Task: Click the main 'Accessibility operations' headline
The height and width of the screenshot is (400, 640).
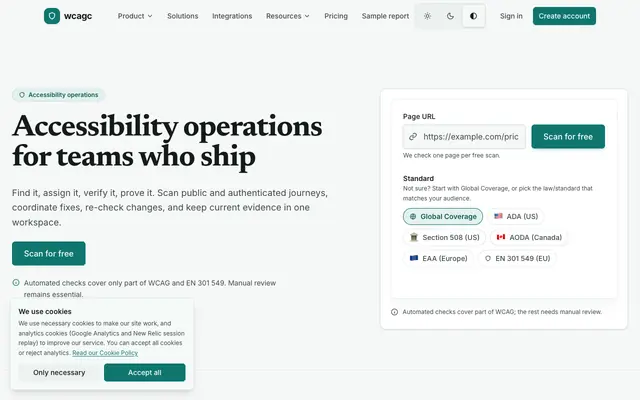Action: [167, 141]
